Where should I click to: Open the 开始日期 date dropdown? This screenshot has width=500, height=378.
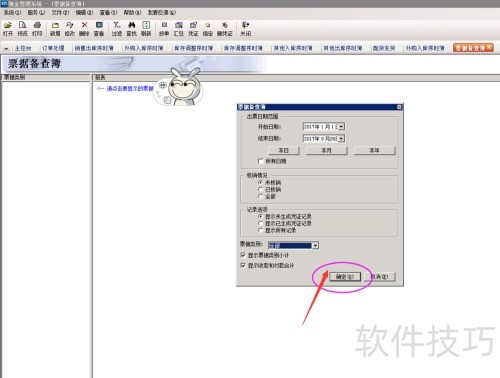tap(341, 127)
